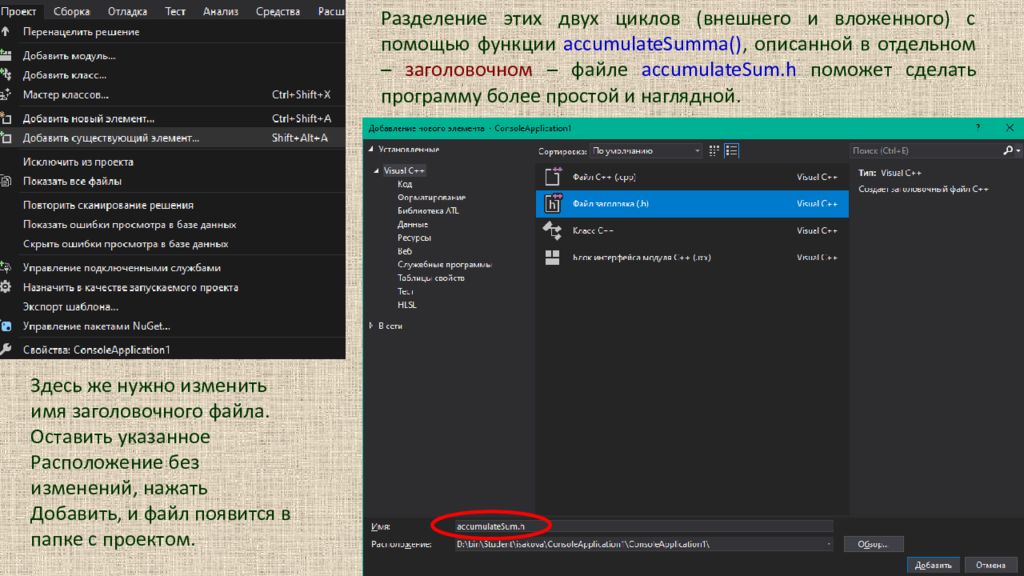Open the dialog help question mark

pyautogui.click(x=978, y=128)
